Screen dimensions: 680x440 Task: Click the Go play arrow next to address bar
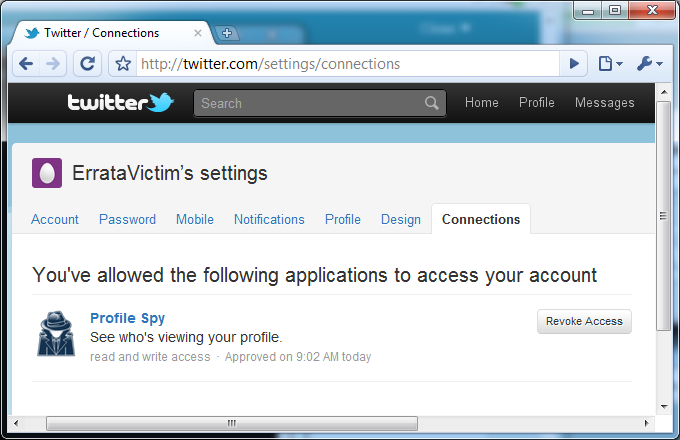click(x=574, y=64)
